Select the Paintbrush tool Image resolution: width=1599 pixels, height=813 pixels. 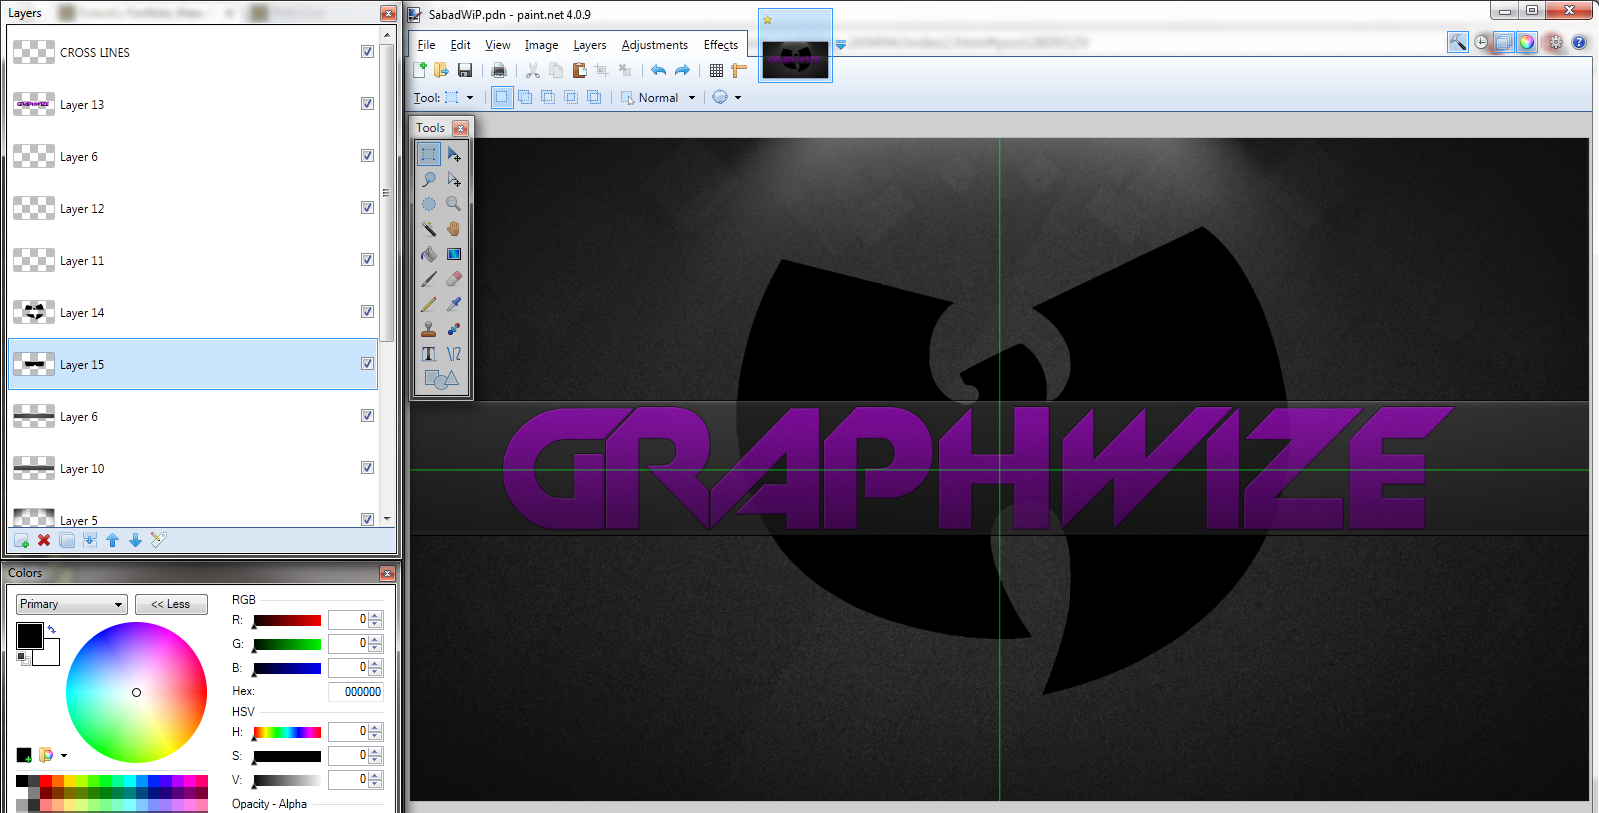pyautogui.click(x=429, y=279)
